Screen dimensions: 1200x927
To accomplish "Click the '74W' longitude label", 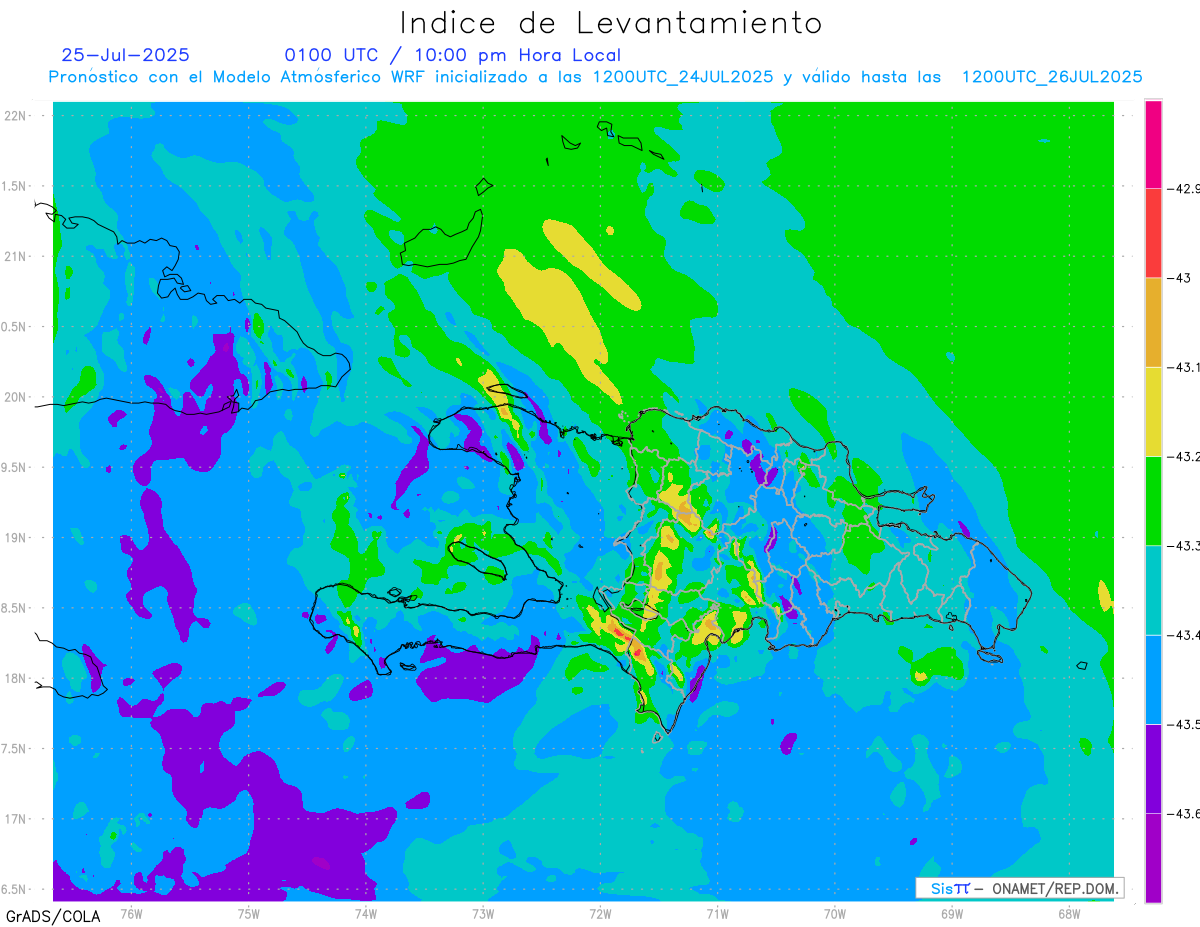I will (x=365, y=913).
